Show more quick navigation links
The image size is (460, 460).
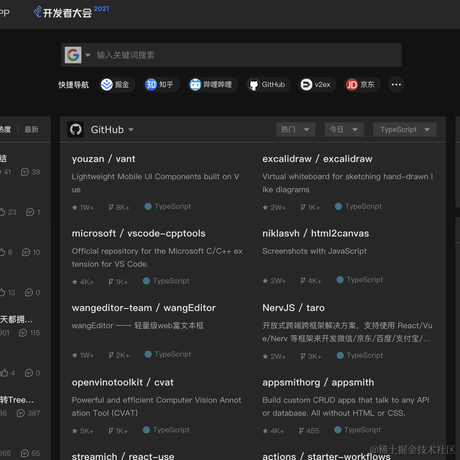[x=396, y=85]
